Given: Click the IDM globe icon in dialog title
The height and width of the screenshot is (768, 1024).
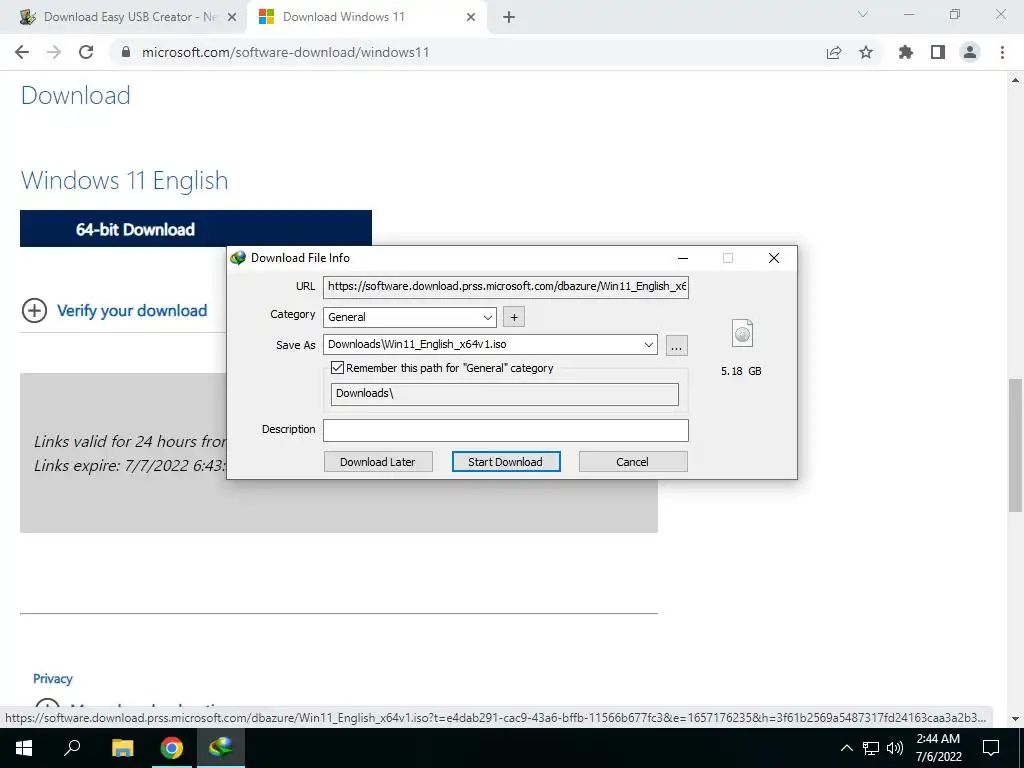Looking at the screenshot, I should coord(238,258).
